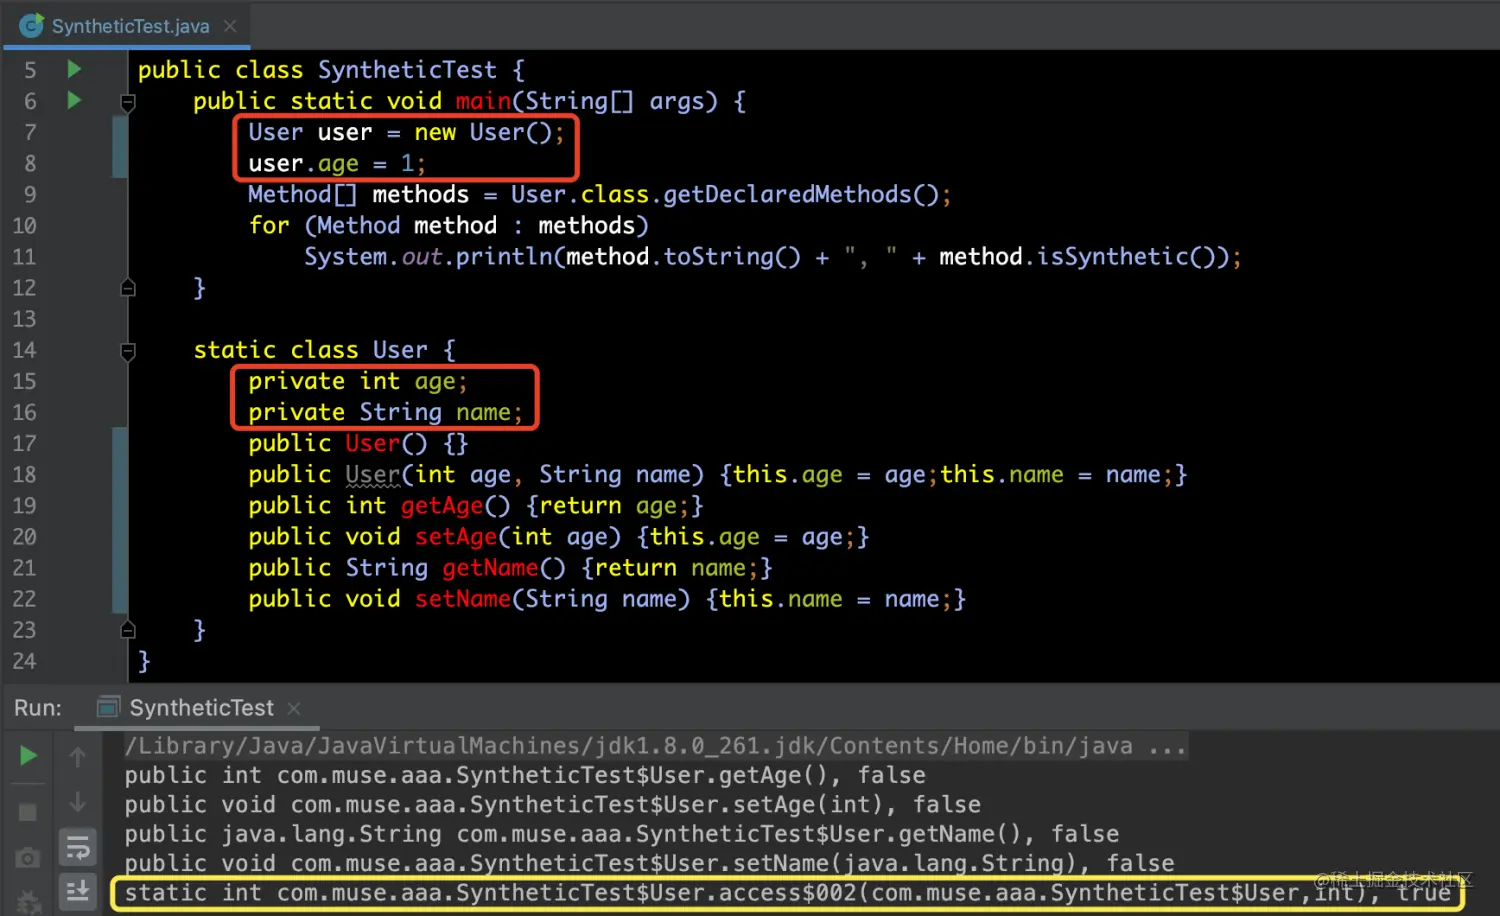Click the run configuration icon beside SyntheticTest

[x=108, y=708]
